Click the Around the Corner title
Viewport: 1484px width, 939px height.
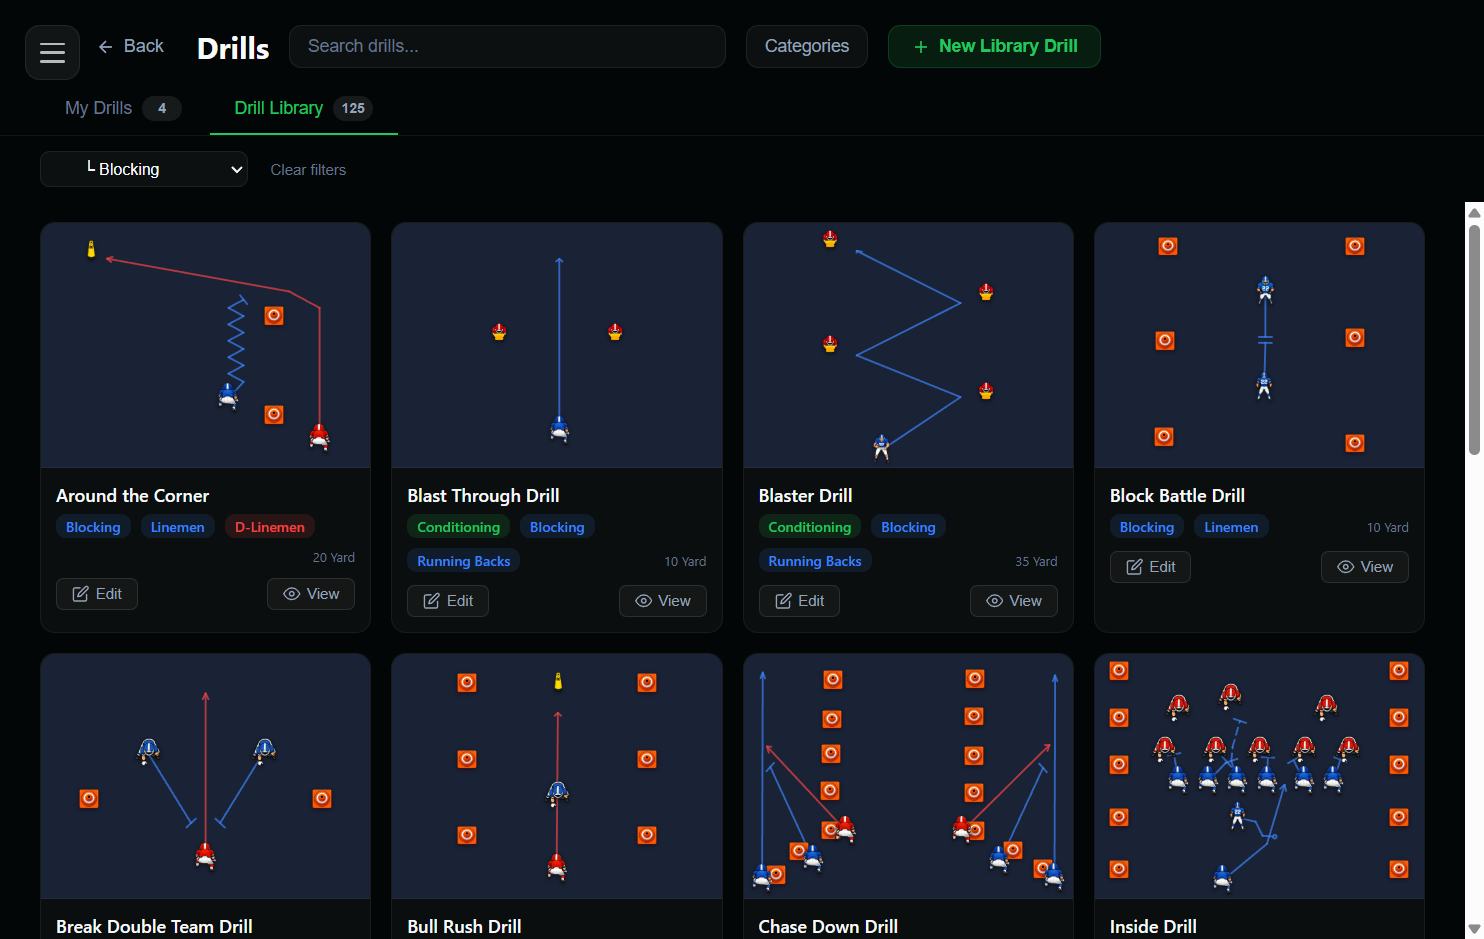(132, 496)
